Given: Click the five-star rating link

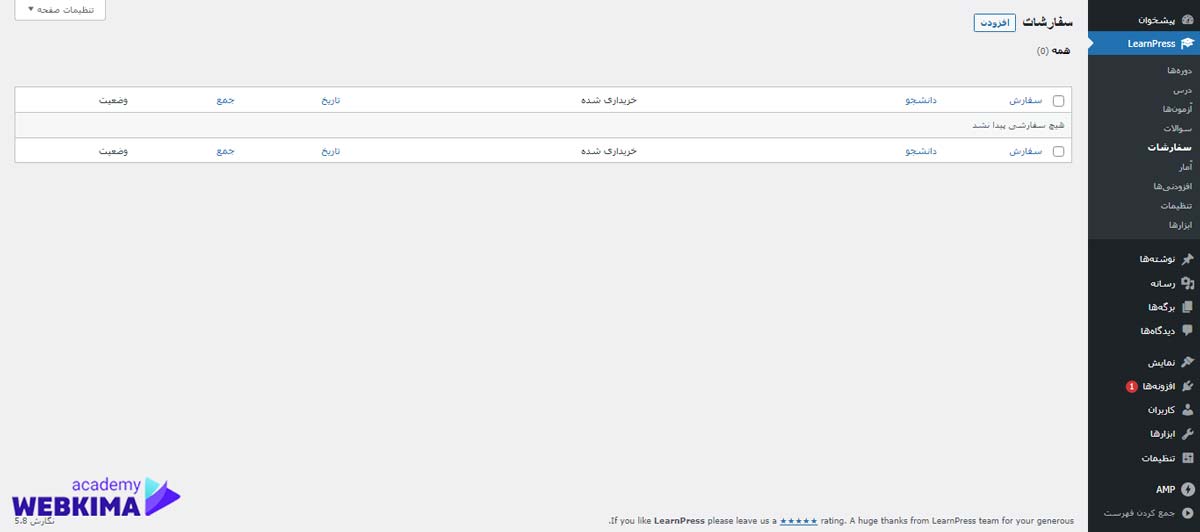Looking at the screenshot, I should coord(798,521).
